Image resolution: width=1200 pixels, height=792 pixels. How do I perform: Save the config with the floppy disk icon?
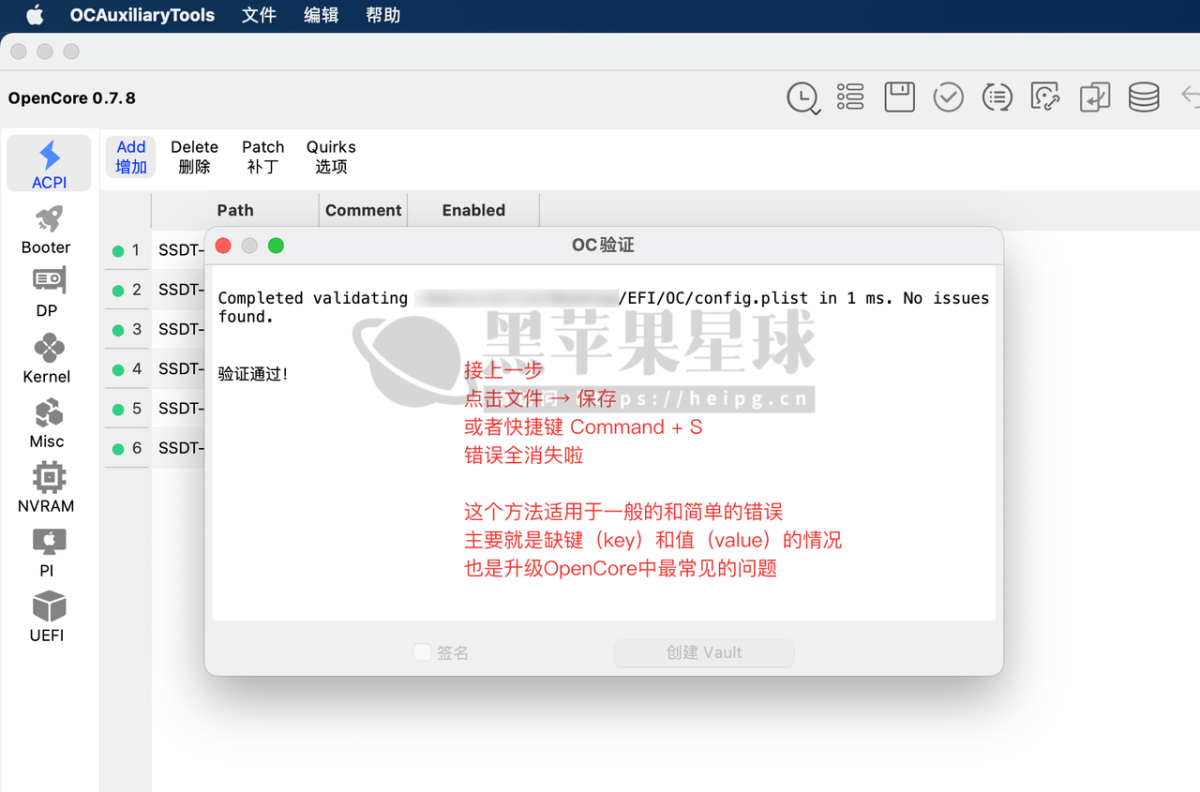pos(899,97)
